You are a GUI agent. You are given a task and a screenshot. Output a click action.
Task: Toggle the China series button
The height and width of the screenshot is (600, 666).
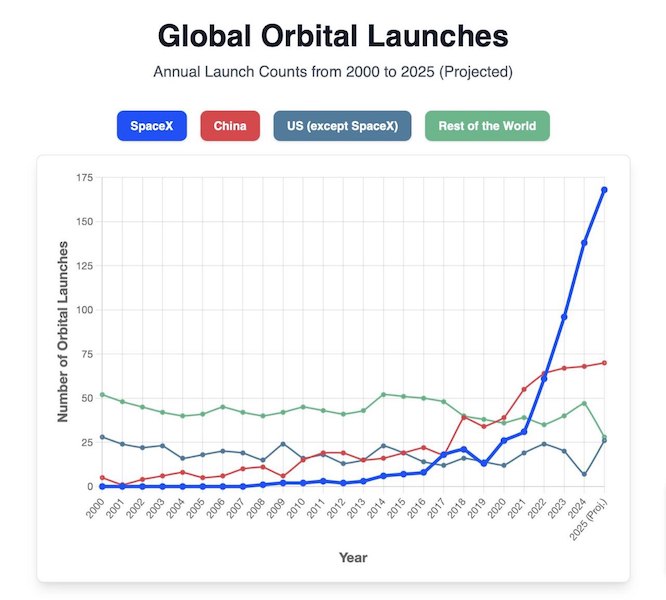[x=231, y=126]
